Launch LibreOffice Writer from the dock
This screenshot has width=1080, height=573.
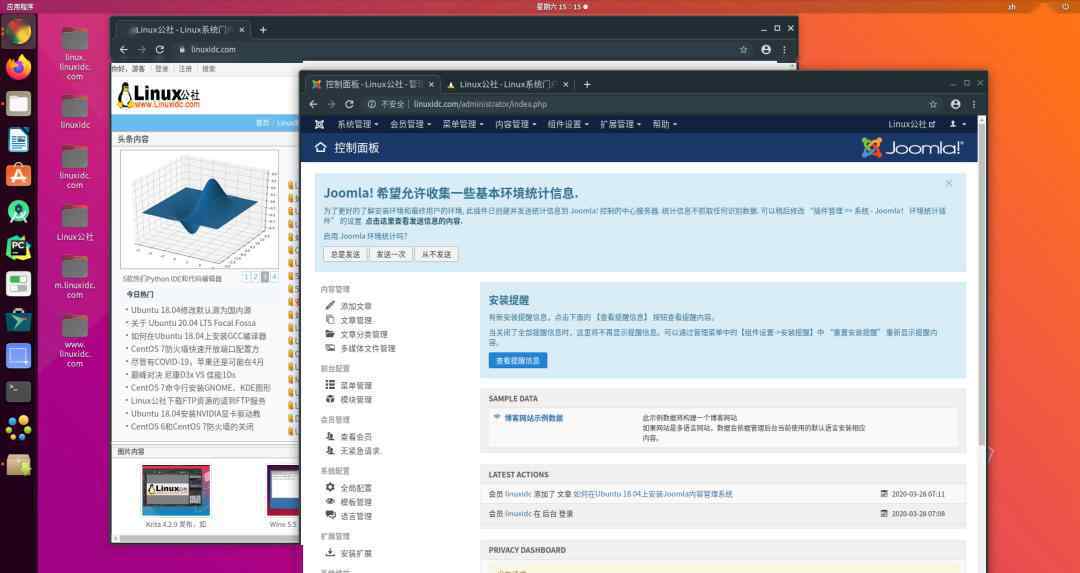click(19, 140)
